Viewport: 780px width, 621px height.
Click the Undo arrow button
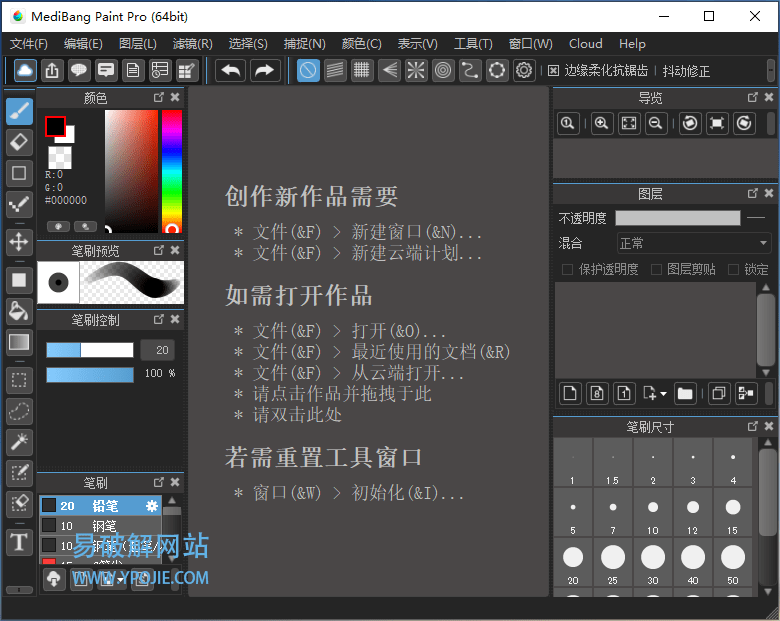[x=231, y=70]
